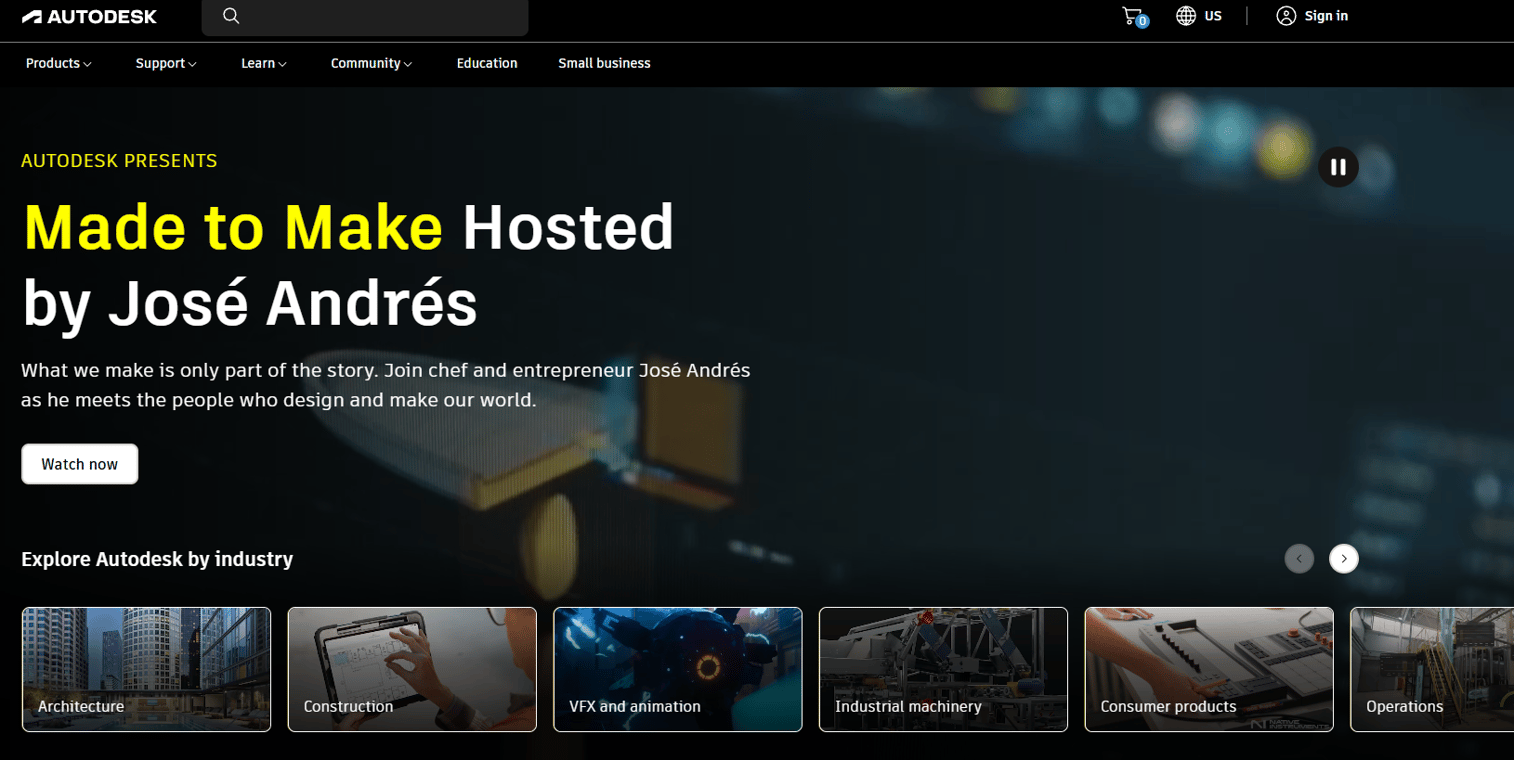
Task: Open the Architecture industry card
Action: tap(146, 670)
